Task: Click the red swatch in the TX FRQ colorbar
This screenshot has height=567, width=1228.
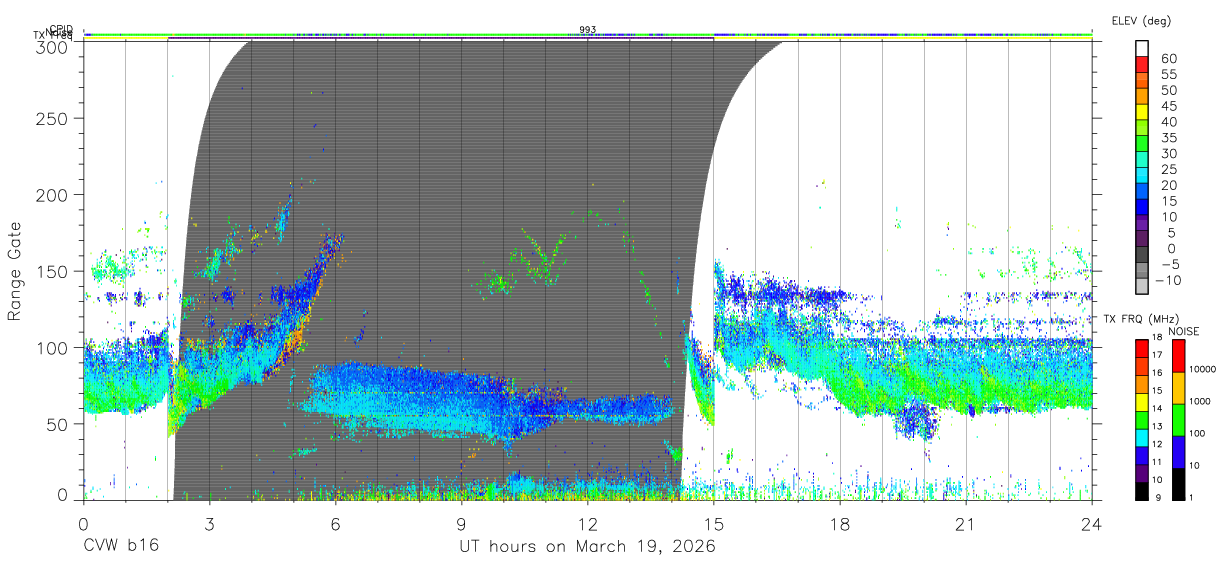Action: pyautogui.click(x=1141, y=347)
